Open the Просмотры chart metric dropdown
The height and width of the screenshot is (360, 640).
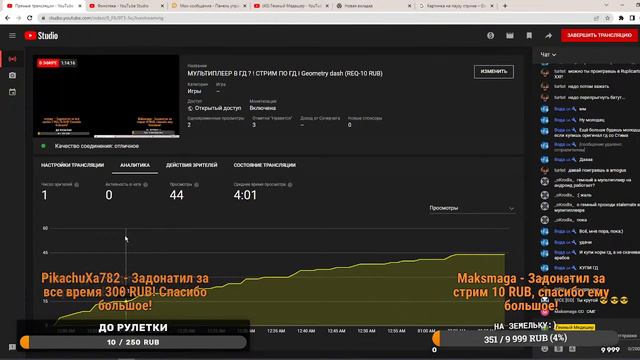[x=471, y=208]
